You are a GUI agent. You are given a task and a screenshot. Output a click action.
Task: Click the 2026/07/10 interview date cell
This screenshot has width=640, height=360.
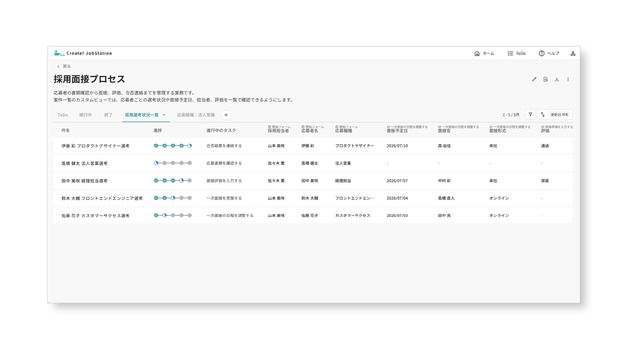[x=397, y=146]
